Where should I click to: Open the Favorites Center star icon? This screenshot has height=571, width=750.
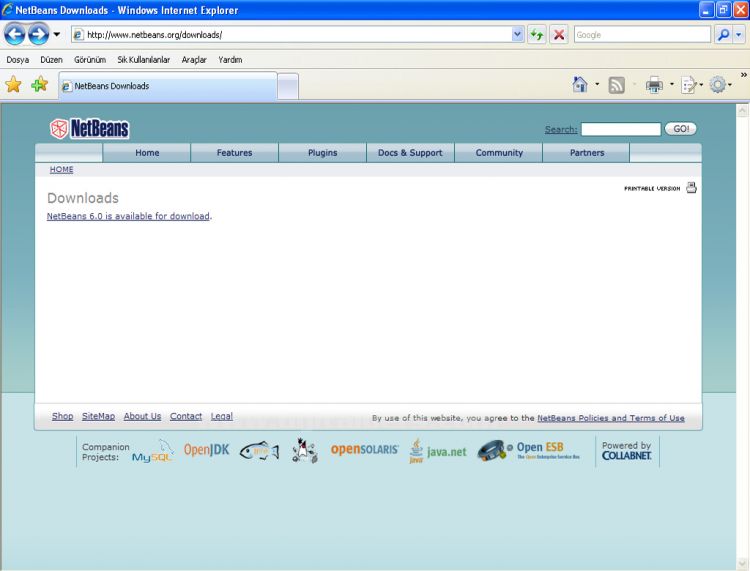pyautogui.click(x=13, y=85)
